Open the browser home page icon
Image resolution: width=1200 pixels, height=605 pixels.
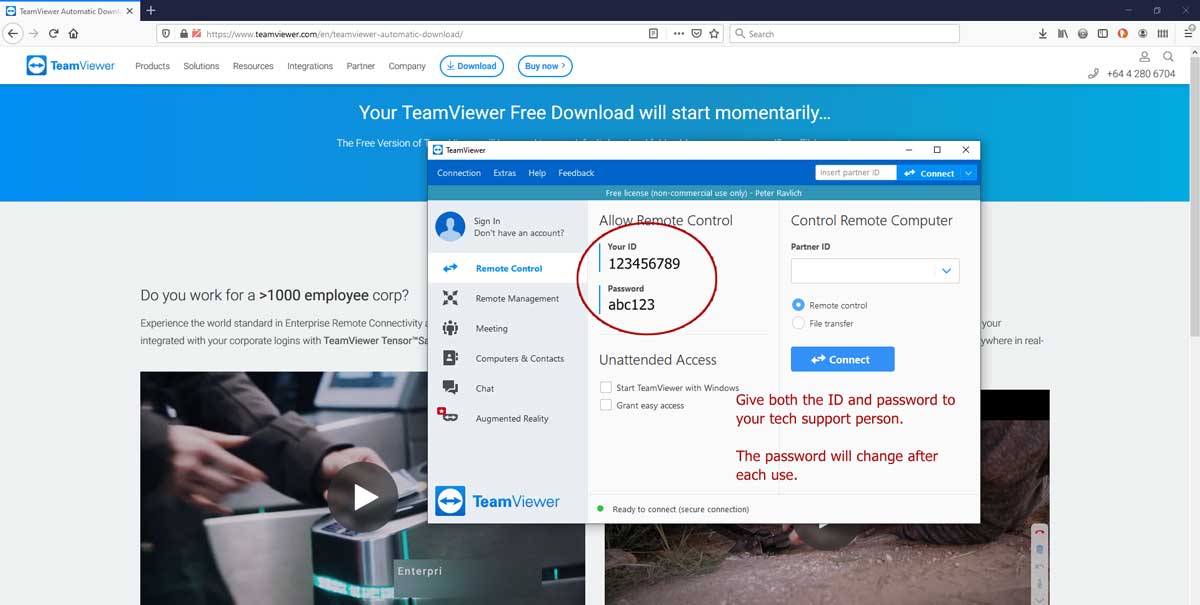[x=74, y=33]
